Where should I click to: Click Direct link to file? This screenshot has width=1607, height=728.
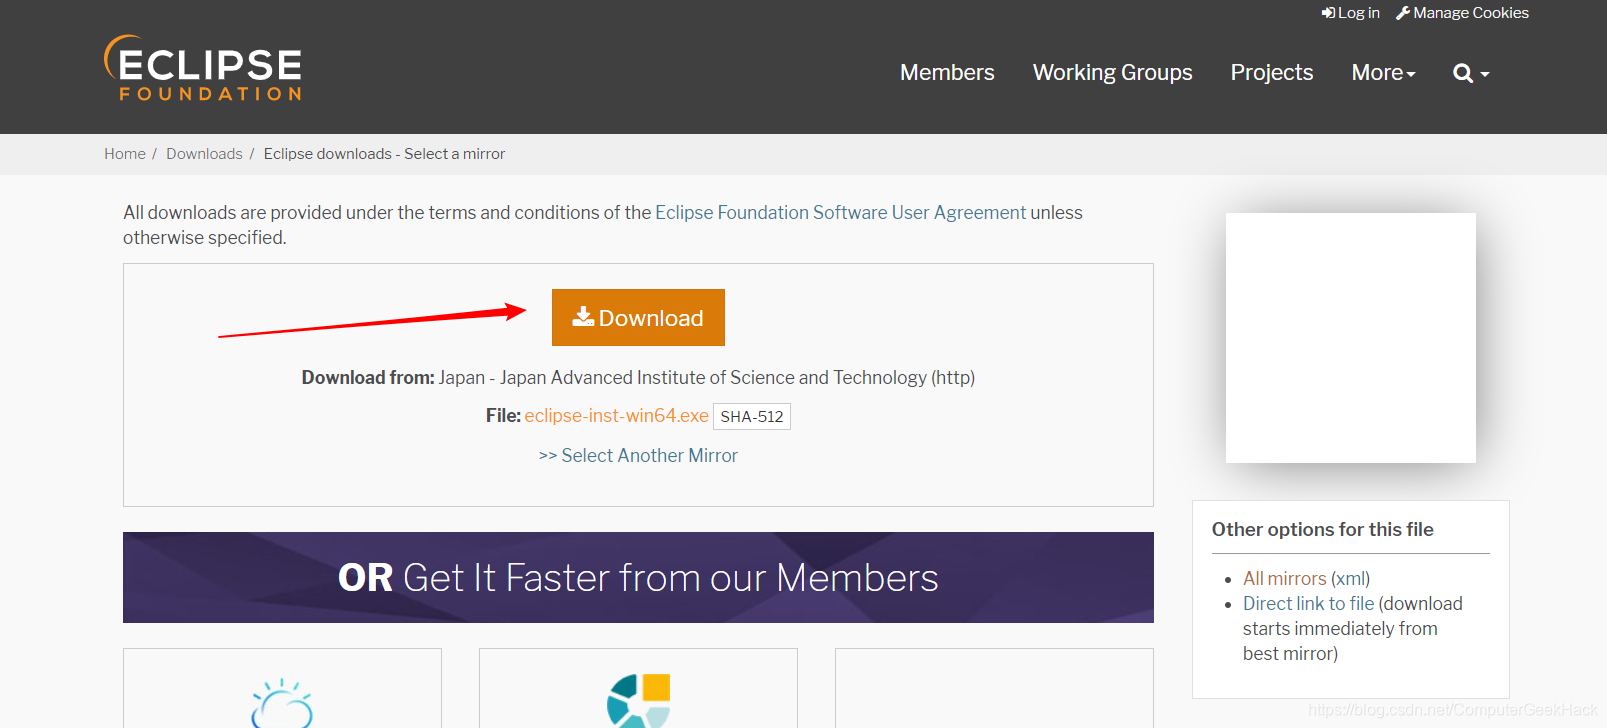[1308, 603]
